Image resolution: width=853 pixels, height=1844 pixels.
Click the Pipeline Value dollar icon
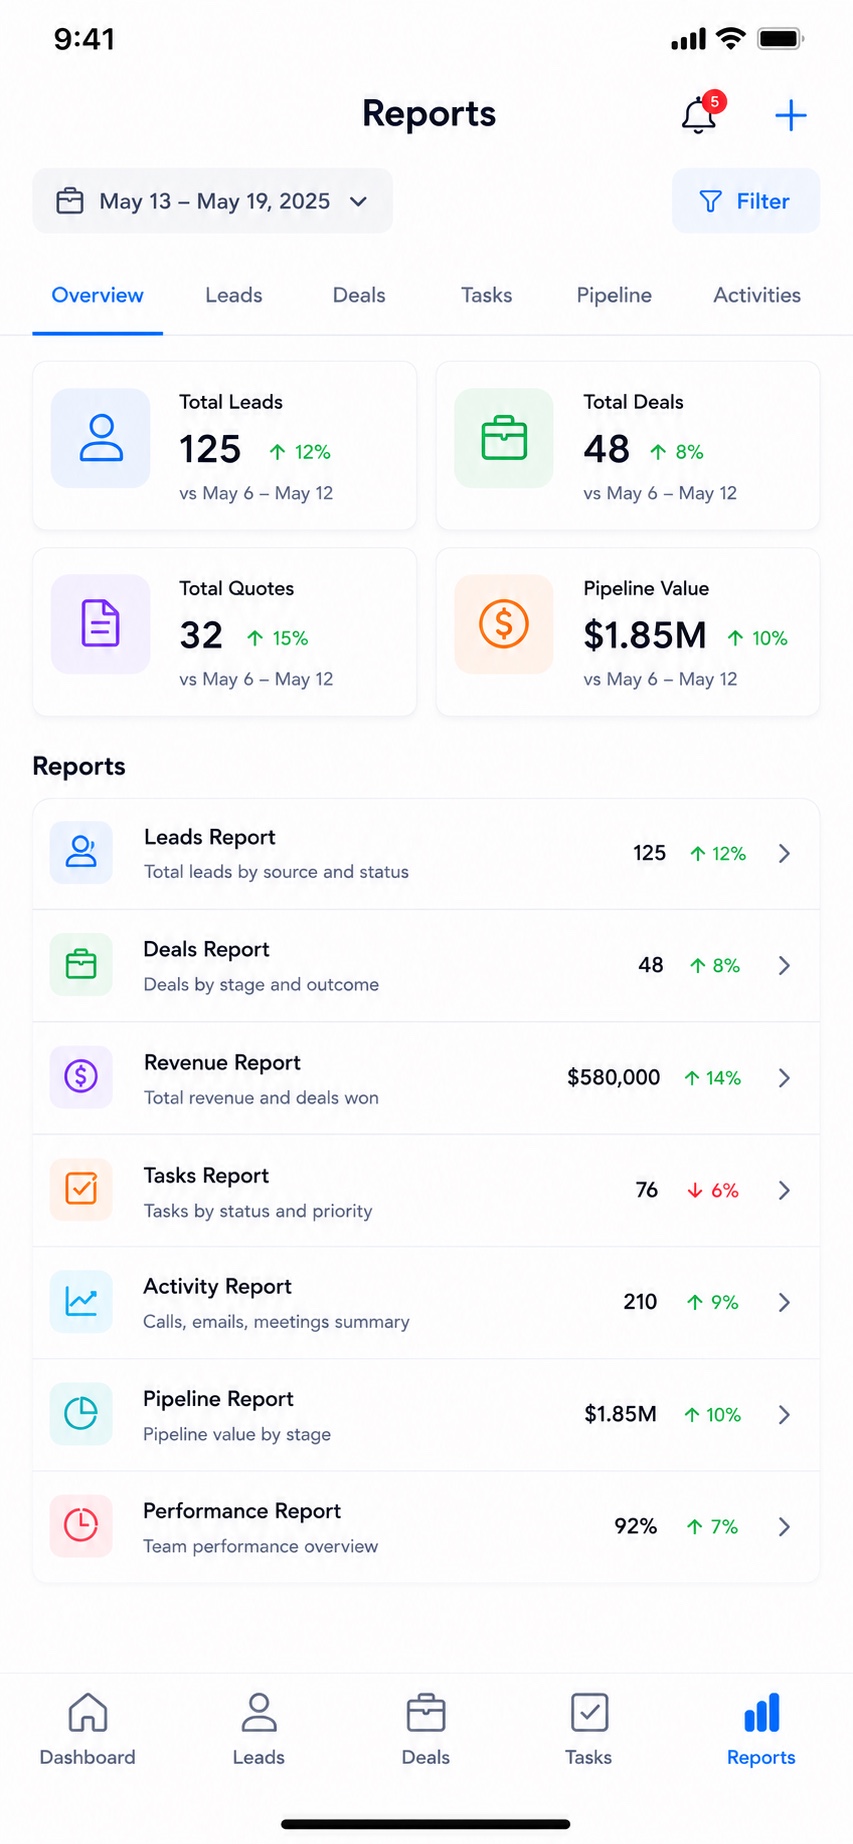[x=504, y=624]
